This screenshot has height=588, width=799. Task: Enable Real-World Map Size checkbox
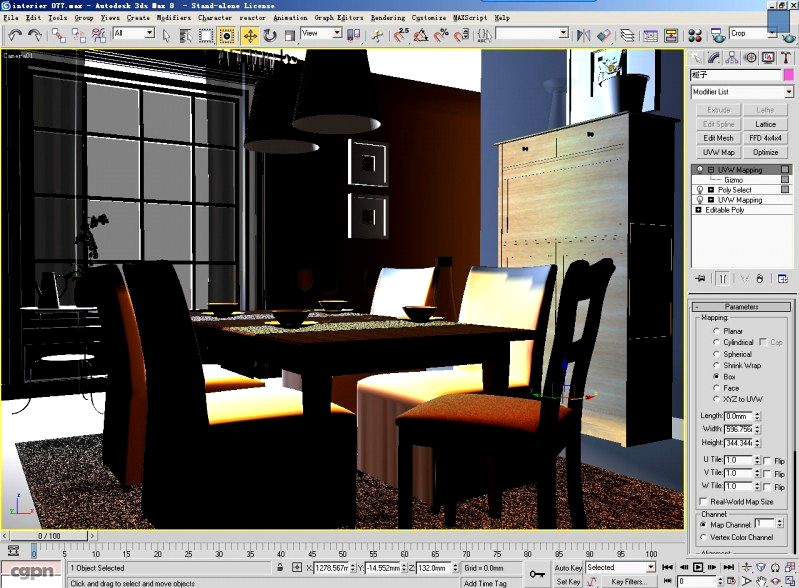(x=703, y=501)
